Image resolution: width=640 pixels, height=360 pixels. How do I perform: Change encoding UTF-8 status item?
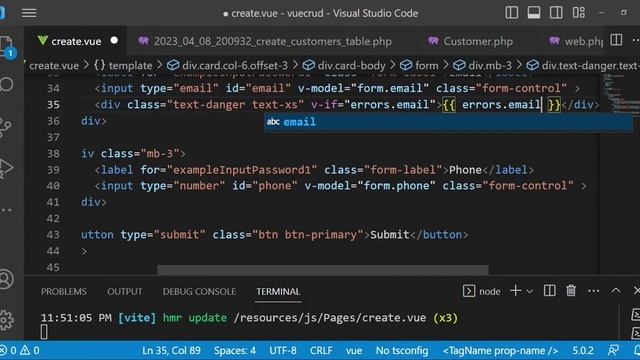tap(283, 350)
